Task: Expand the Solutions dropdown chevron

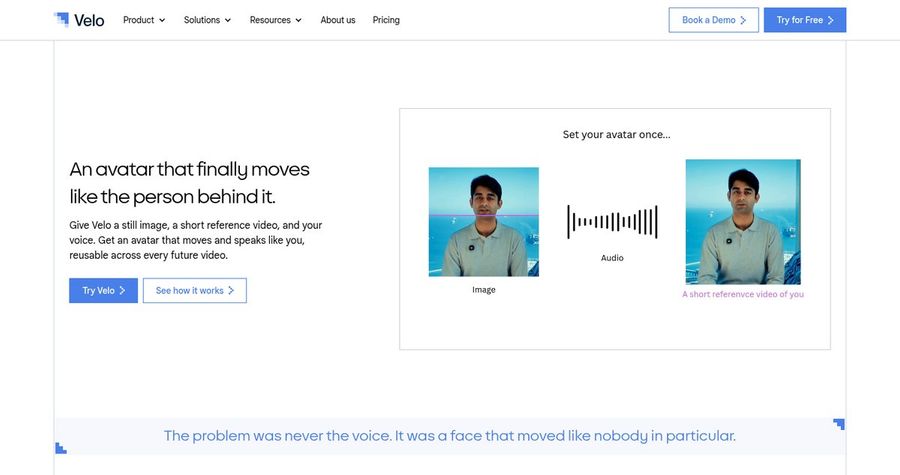Action: click(x=228, y=20)
